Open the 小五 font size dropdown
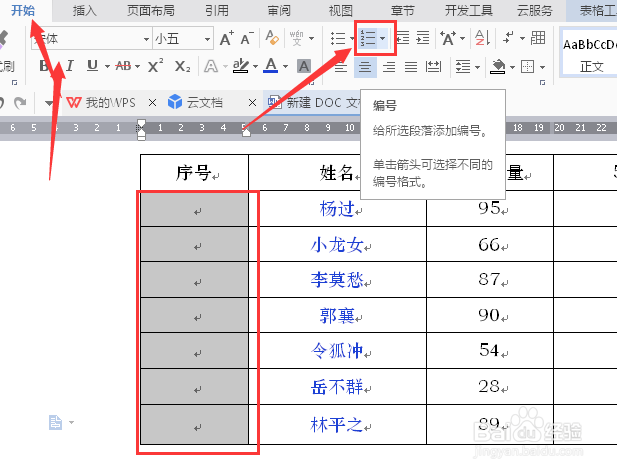The width and height of the screenshot is (617, 473). tap(207, 39)
